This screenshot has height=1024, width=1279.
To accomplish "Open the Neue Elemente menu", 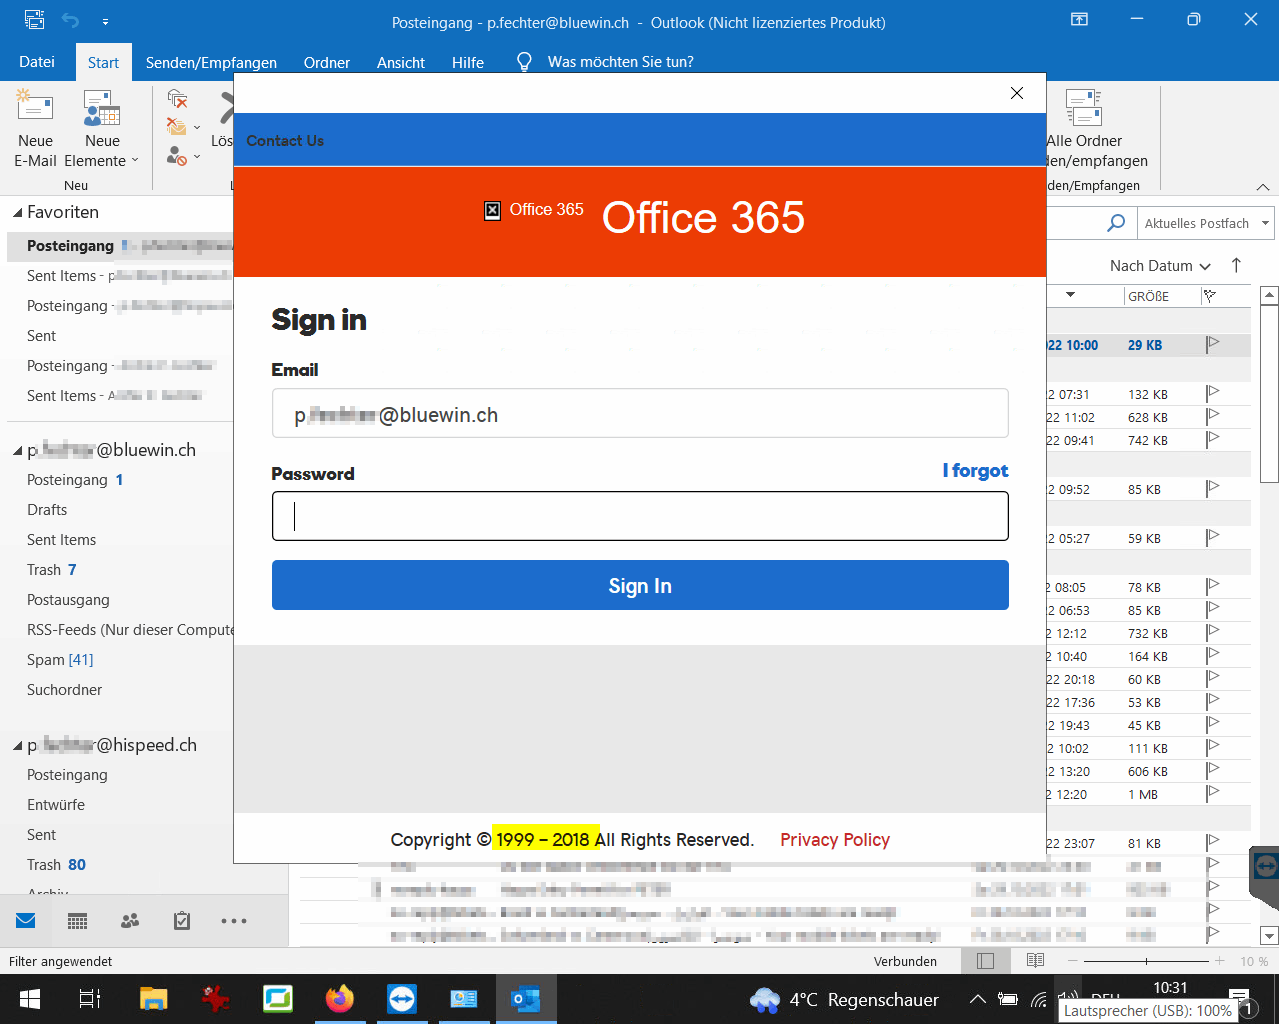I will tap(102, 128).
